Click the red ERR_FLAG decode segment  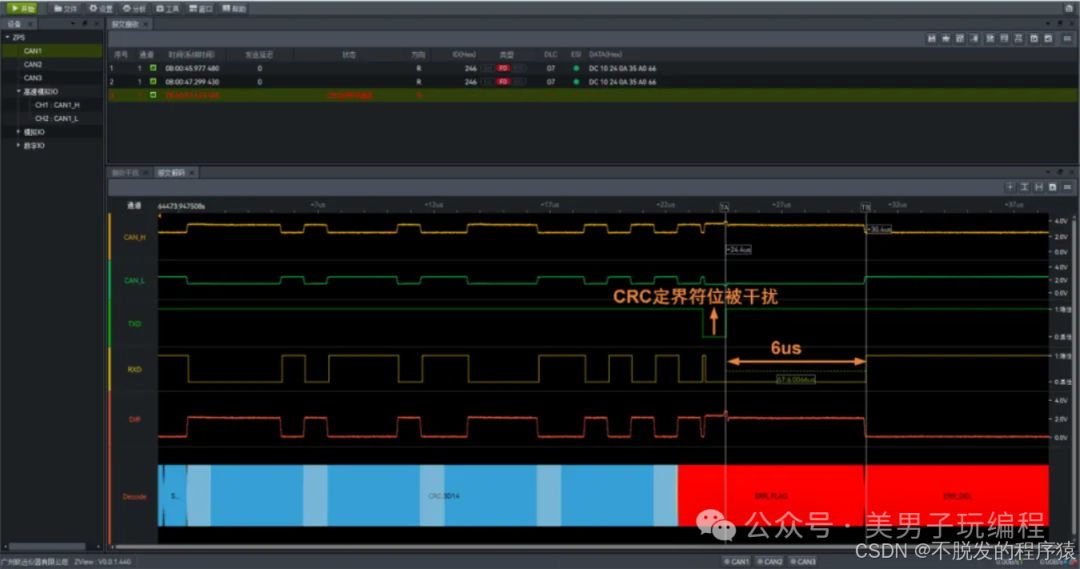pos(771,495)
